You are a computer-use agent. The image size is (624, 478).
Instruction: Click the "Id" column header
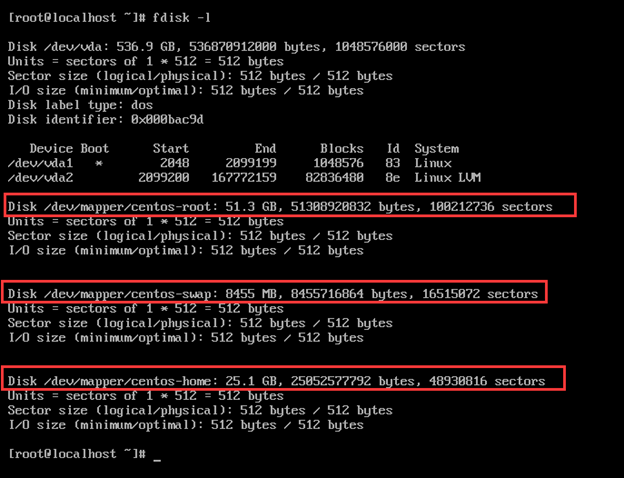(393, 149)
